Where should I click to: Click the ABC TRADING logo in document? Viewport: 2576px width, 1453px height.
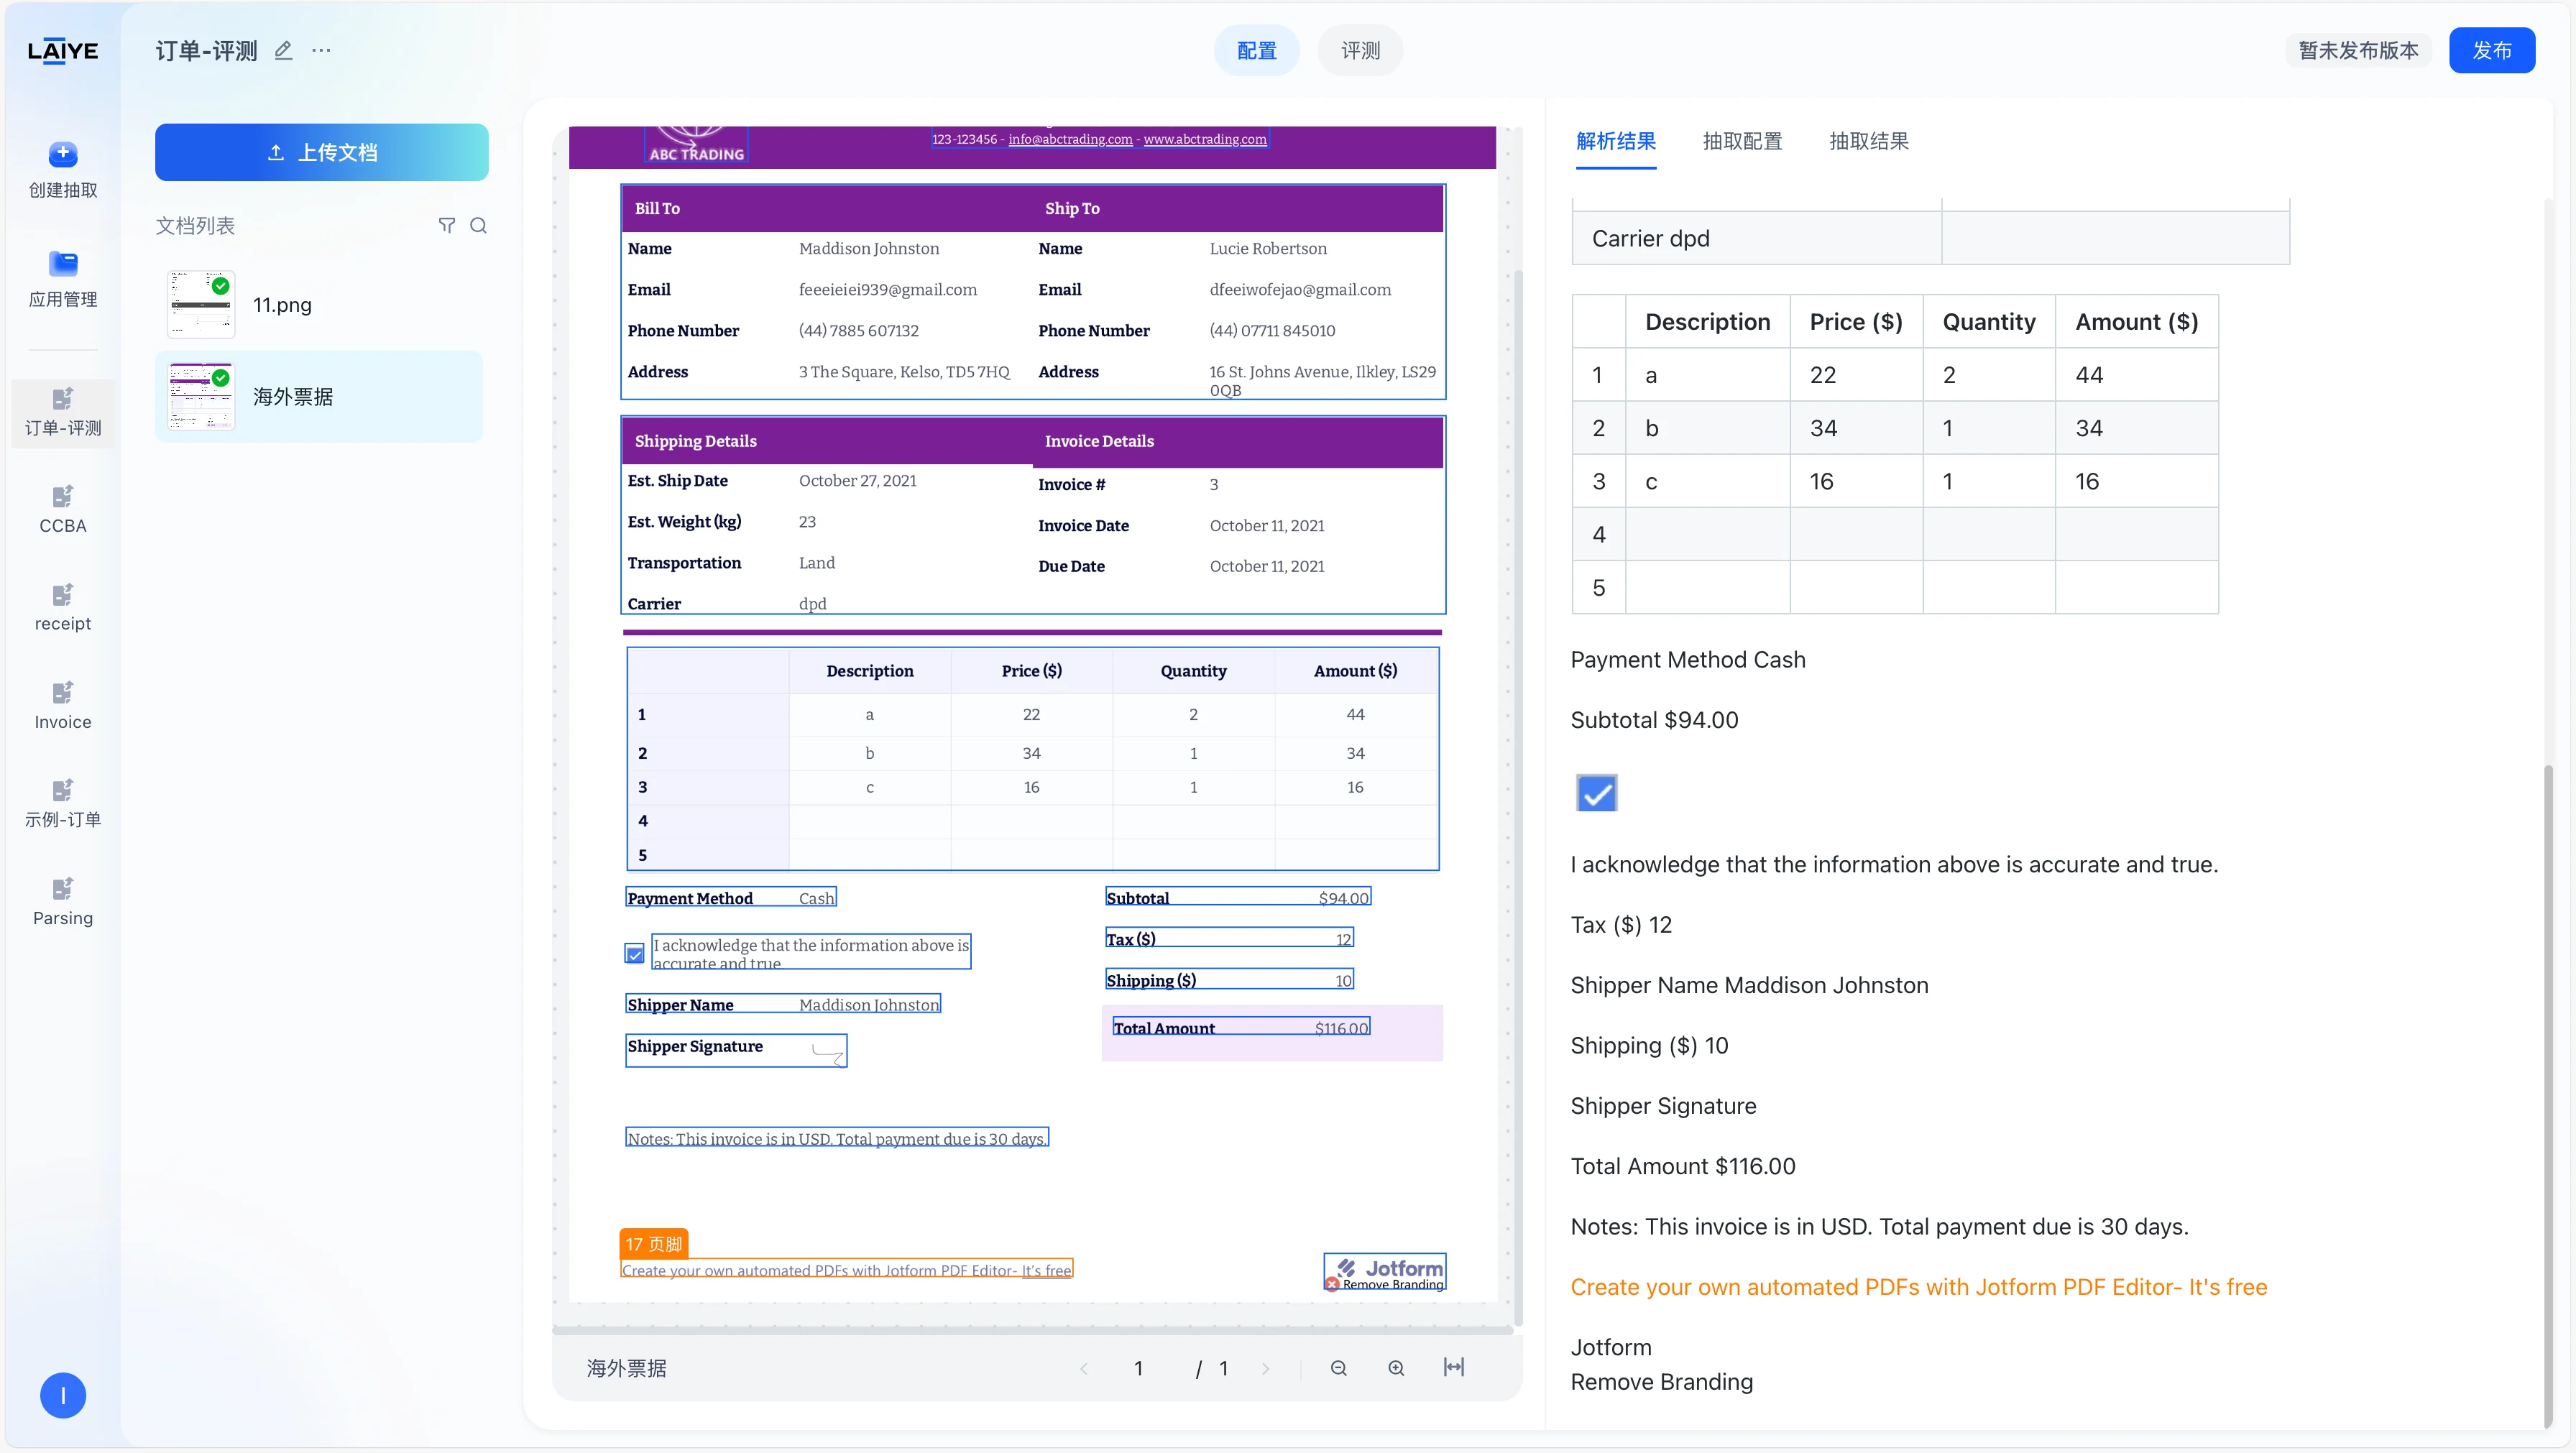pyautogui.click(x=697, y=145)
